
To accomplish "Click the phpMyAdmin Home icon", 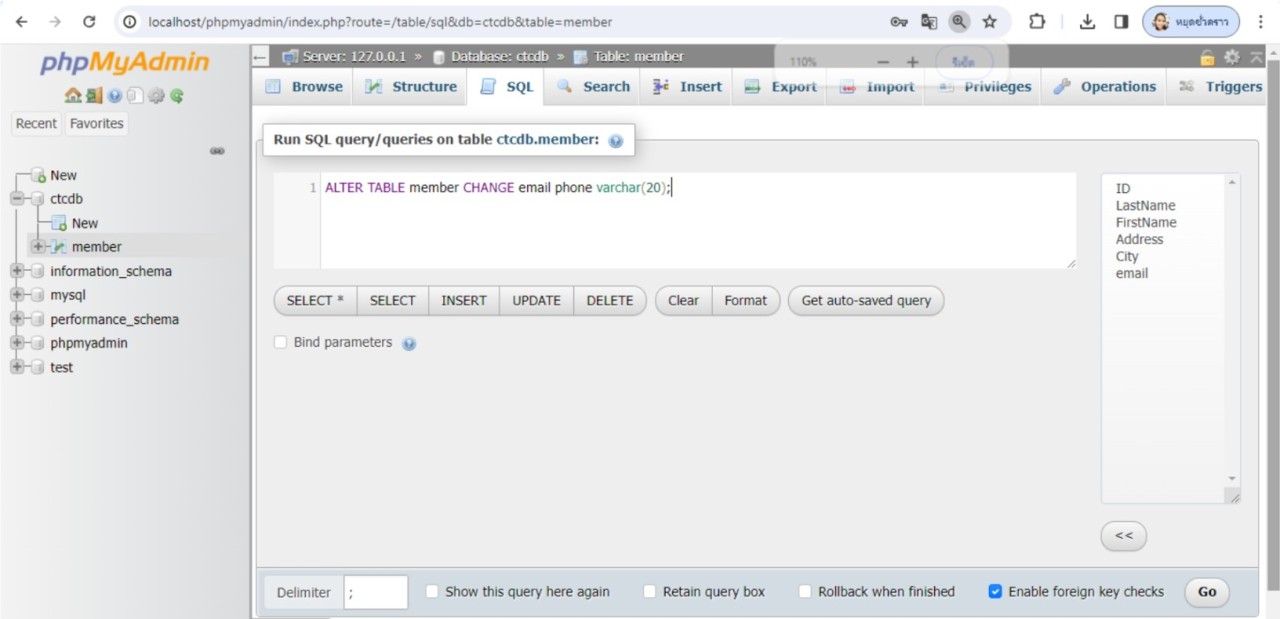I will point(72,96).
